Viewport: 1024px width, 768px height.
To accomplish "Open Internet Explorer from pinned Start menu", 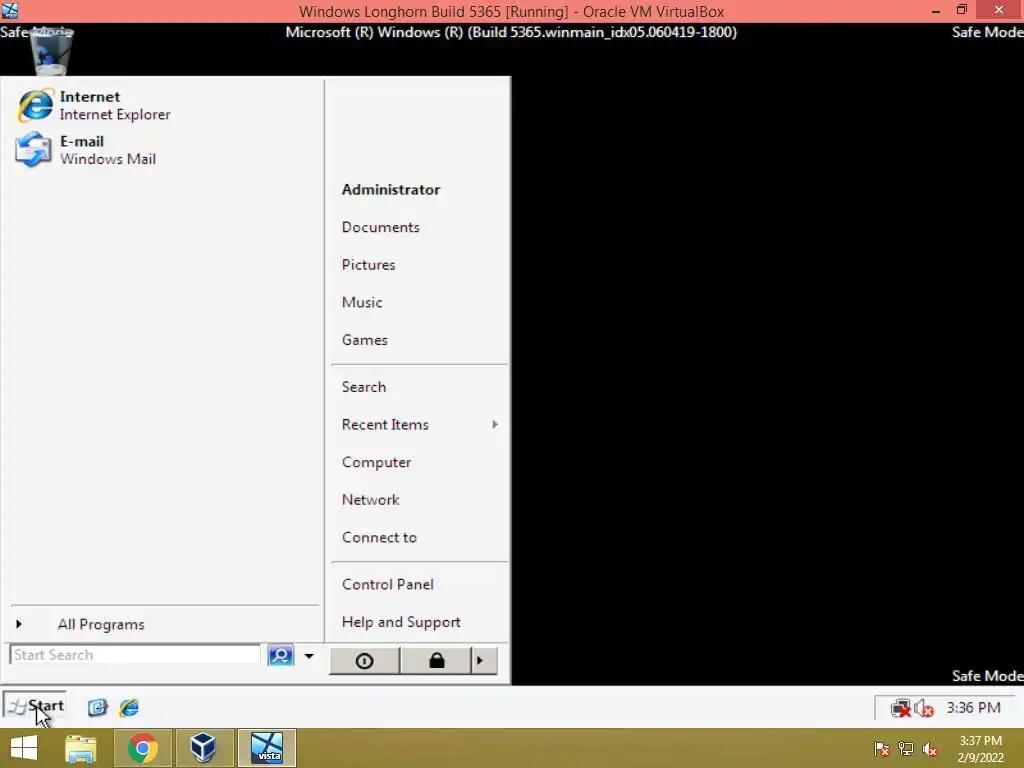I will click(x=95, y=105).
